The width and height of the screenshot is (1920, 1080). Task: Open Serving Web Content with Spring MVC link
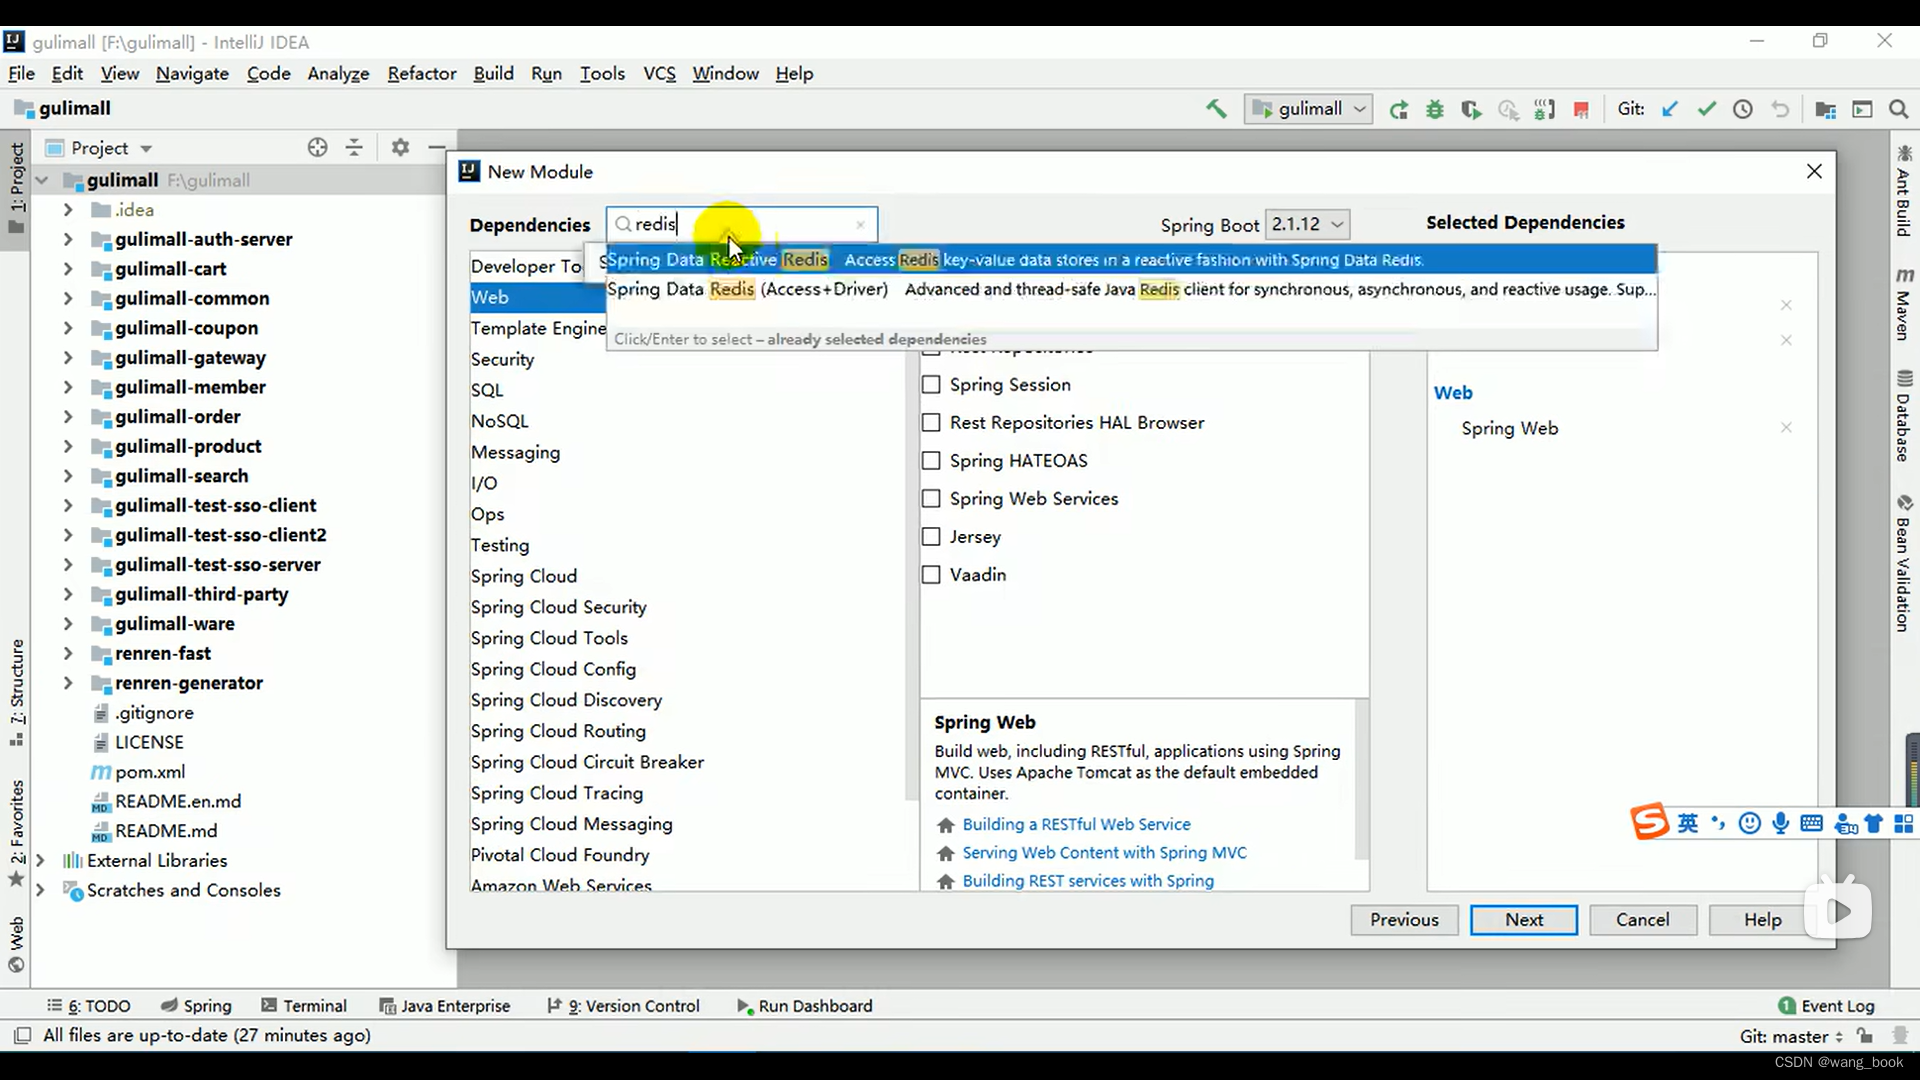[x=1104, y=853]
